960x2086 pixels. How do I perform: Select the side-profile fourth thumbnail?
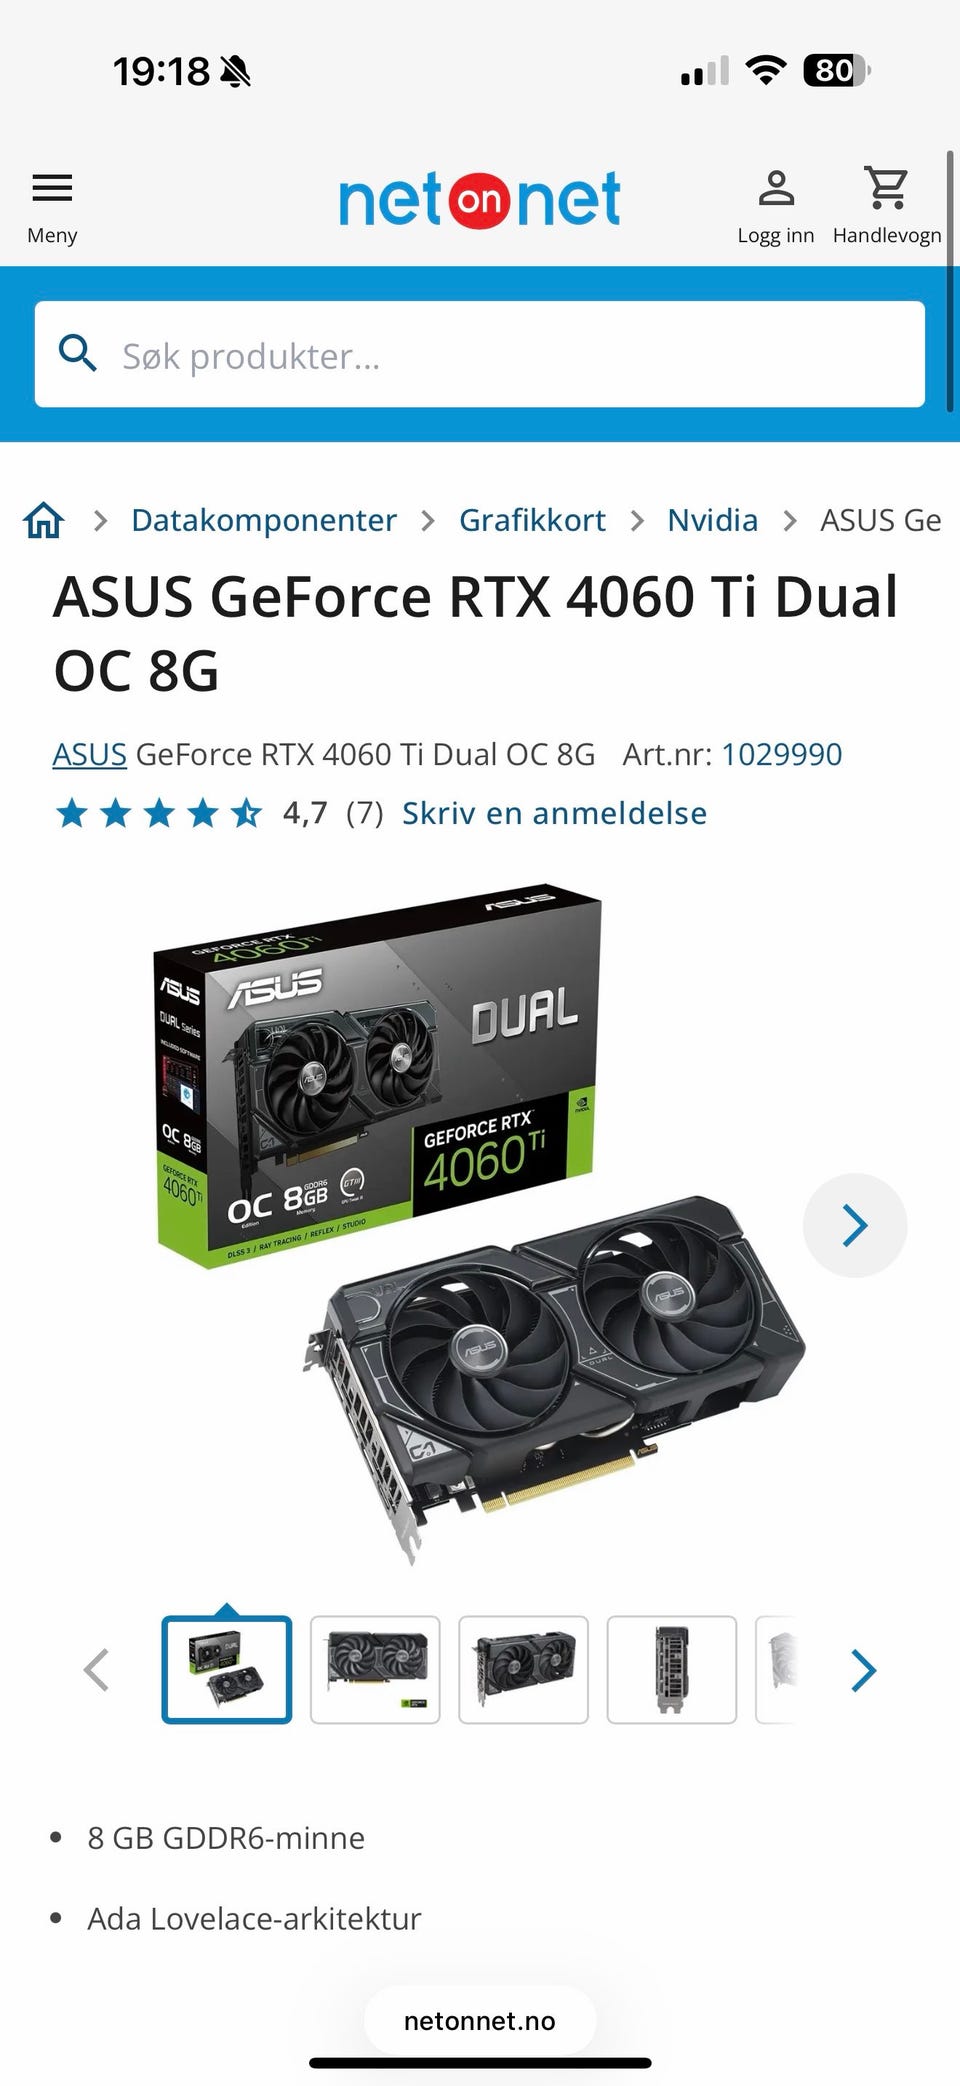[672, 1669]
